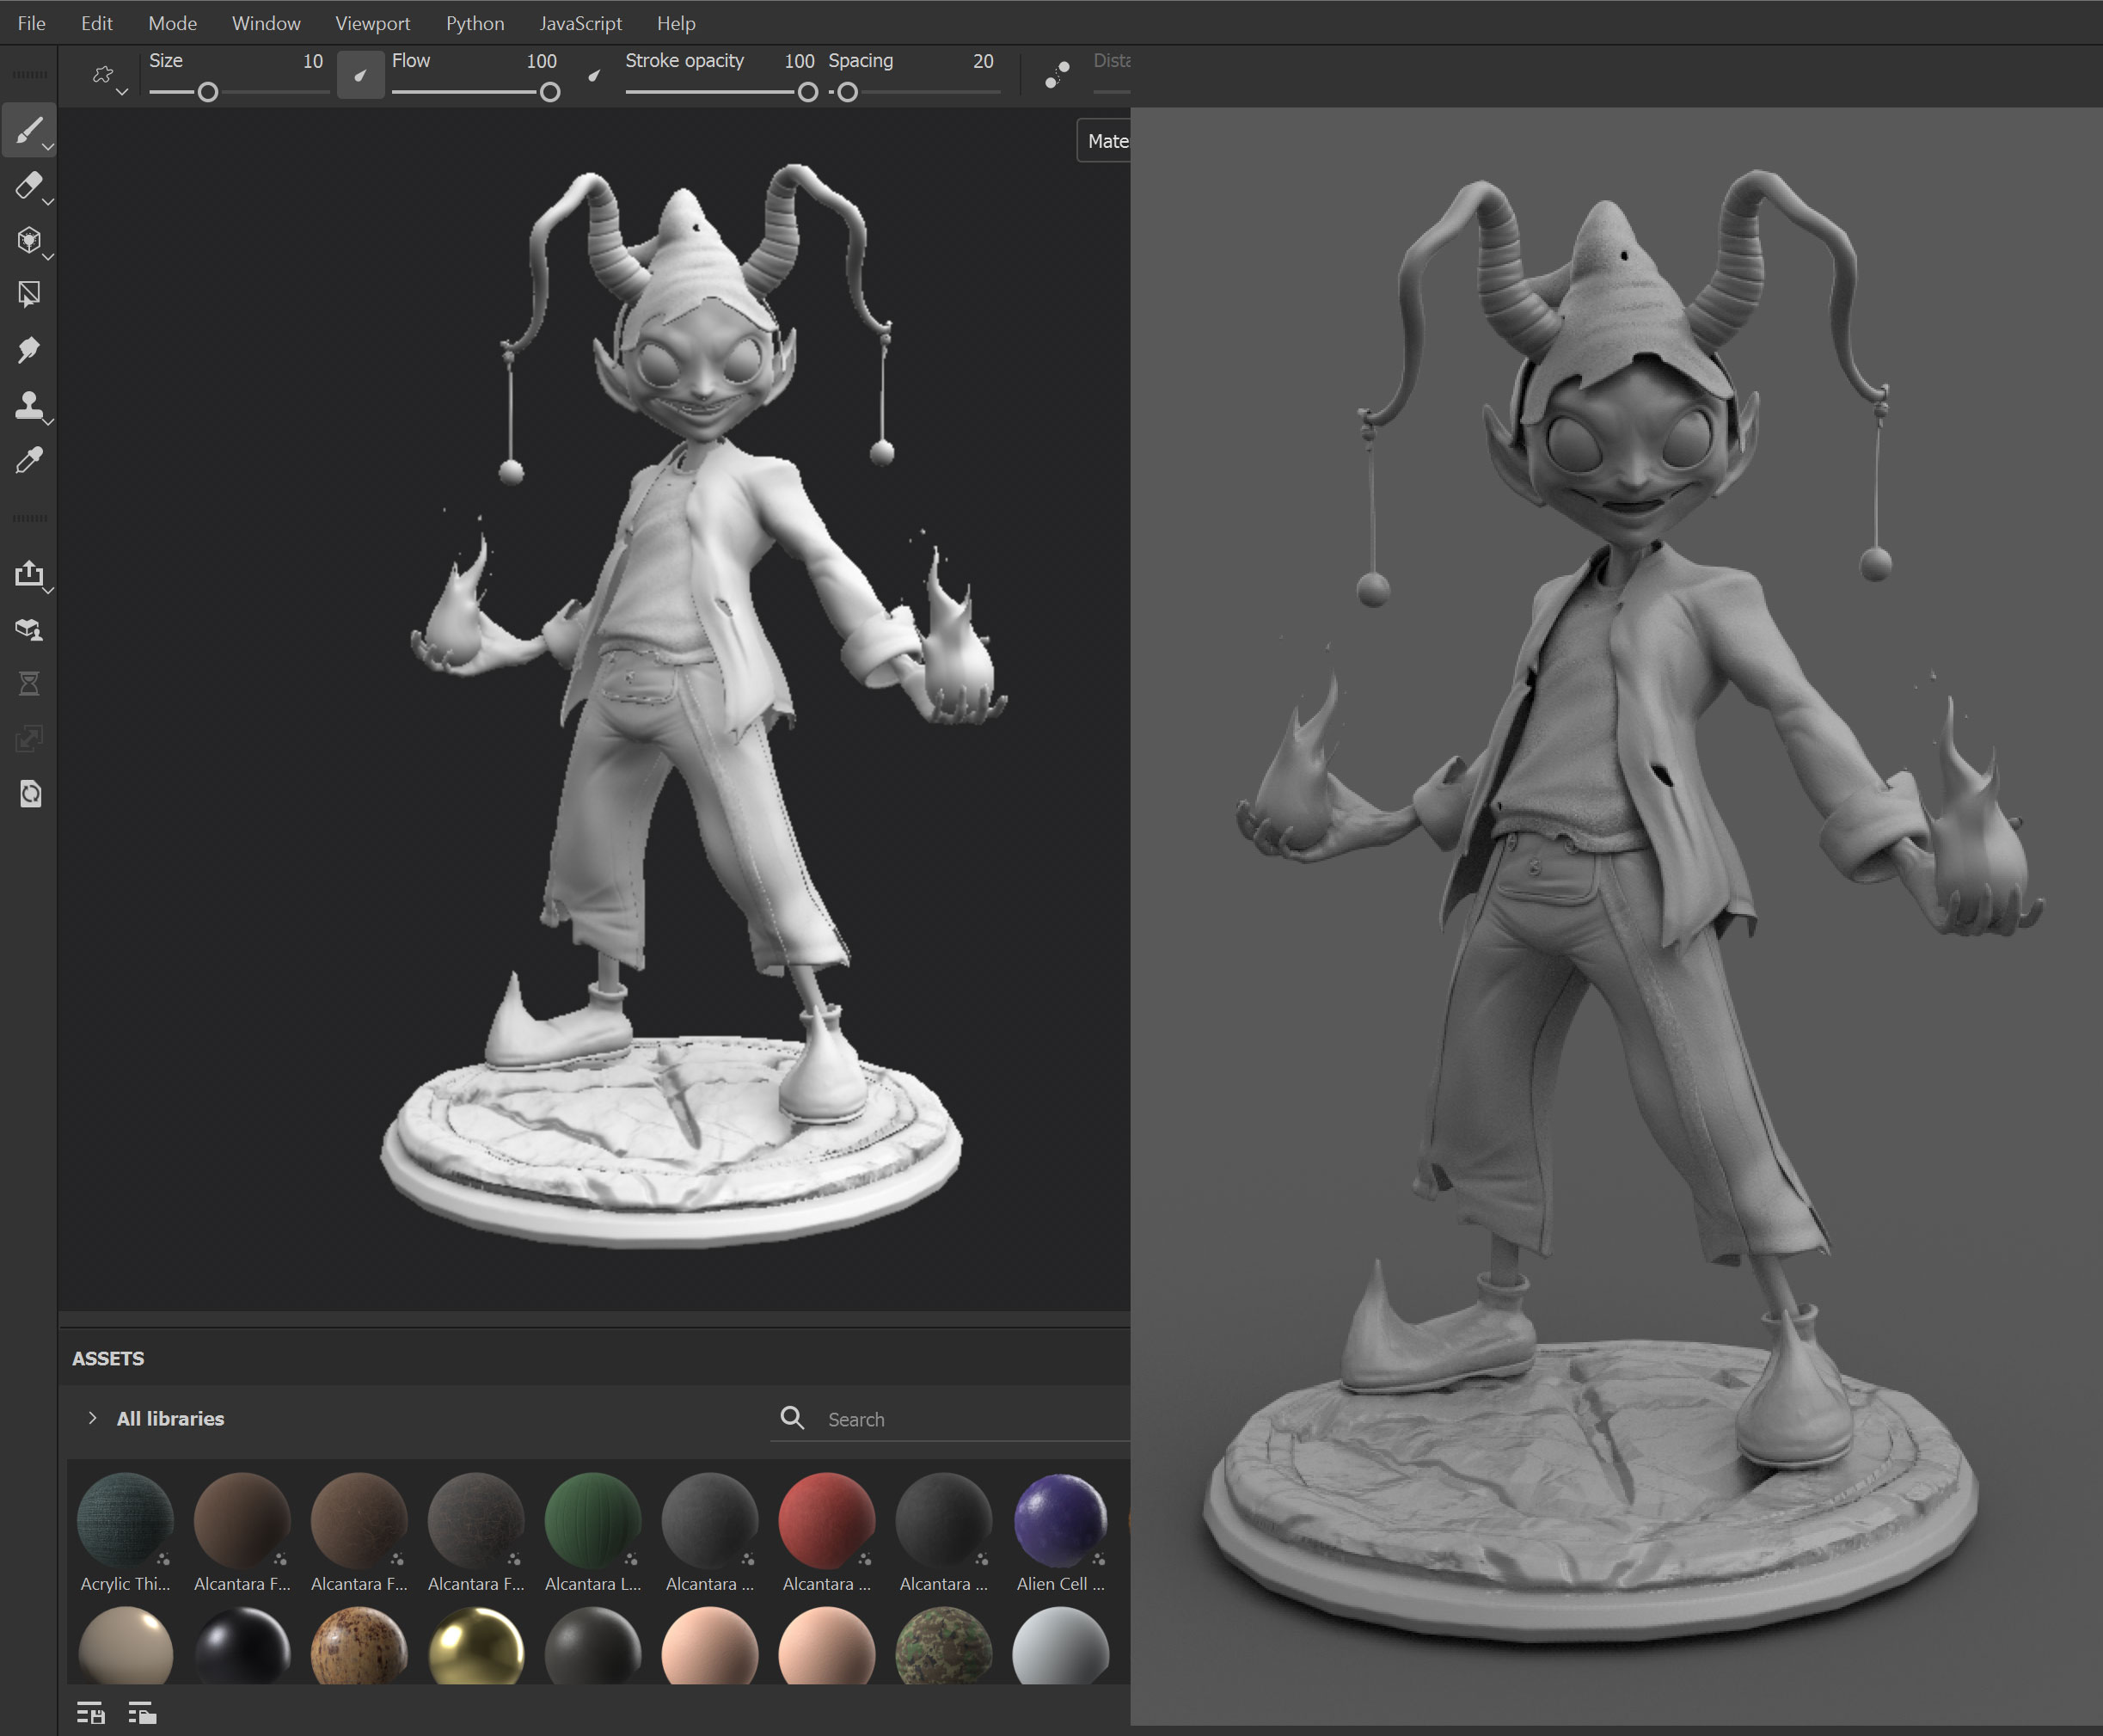Viewport: 2103px width, 1736px height.
Task: Expand the All libraries tree
Action: [92, 1418]
